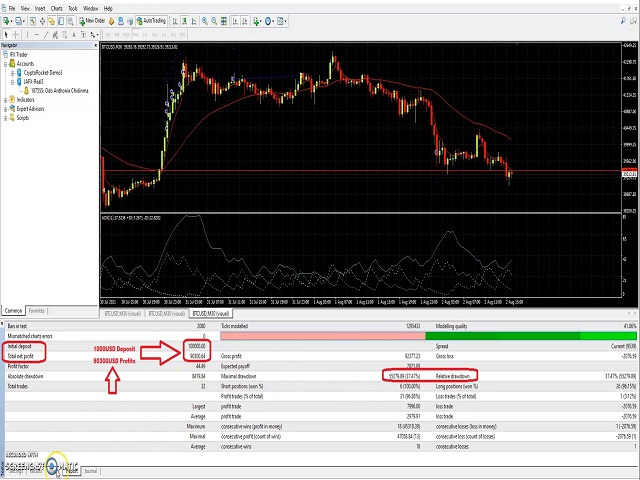
Task: Toggle the AutoTrading button
Action: (x=151, y=21)
